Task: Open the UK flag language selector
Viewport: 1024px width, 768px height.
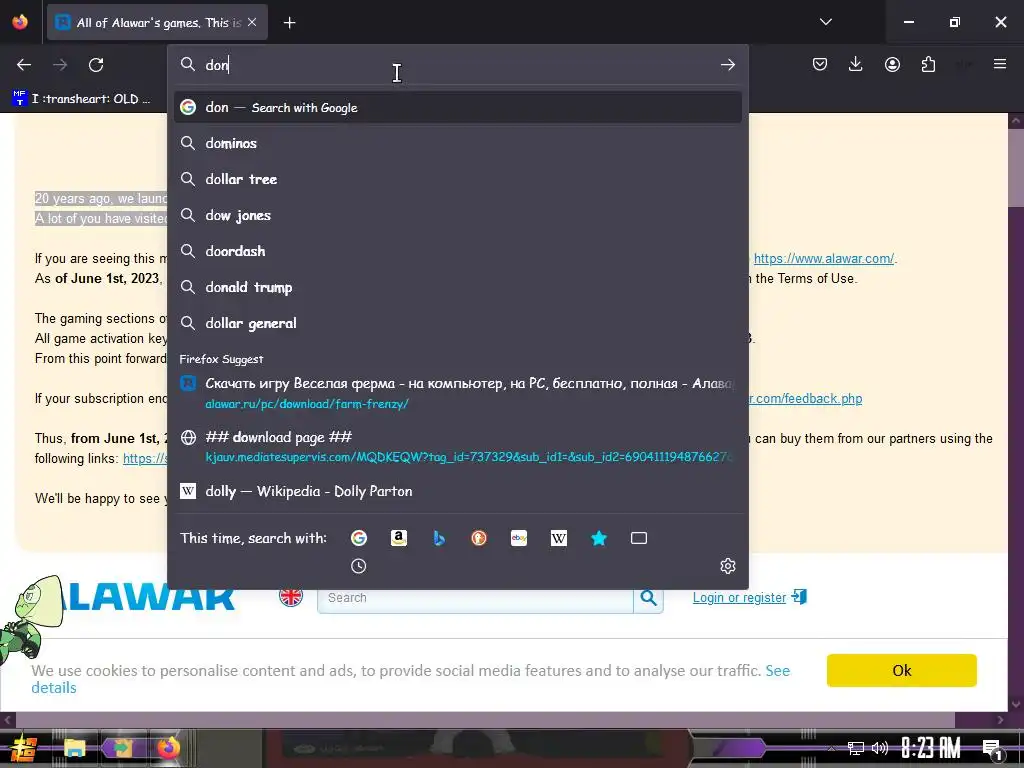Action: point(291,597)
